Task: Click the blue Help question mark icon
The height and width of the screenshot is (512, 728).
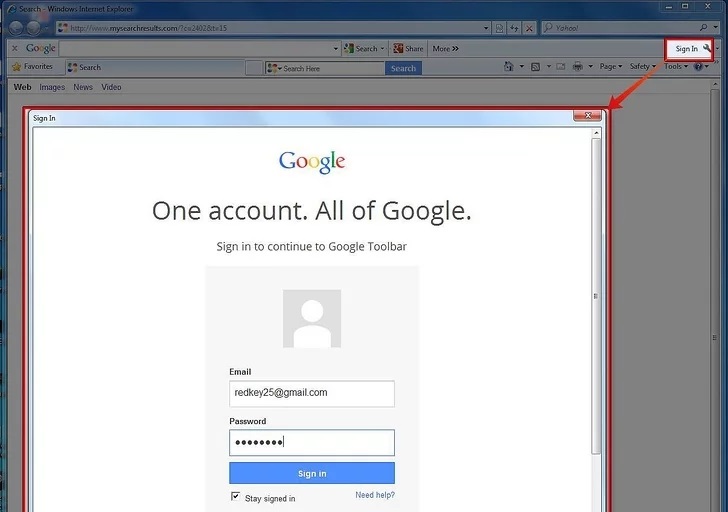Action: tap(698, 67)
